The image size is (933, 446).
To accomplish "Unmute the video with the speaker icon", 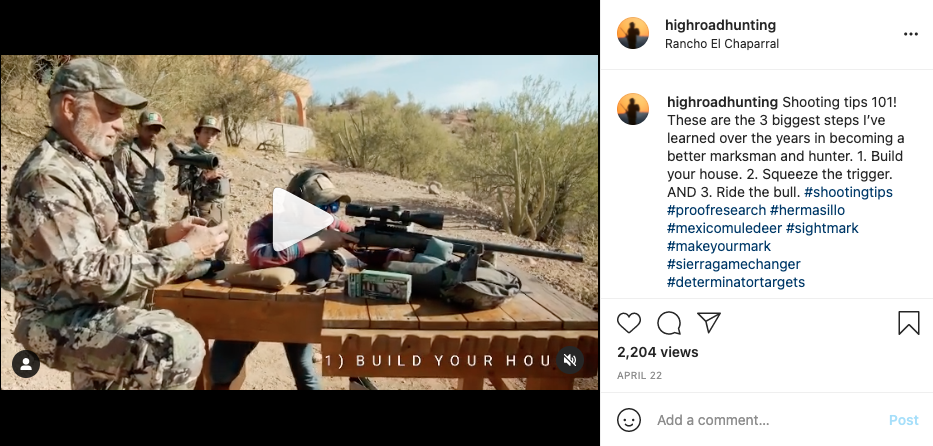I will click(569, 360).
